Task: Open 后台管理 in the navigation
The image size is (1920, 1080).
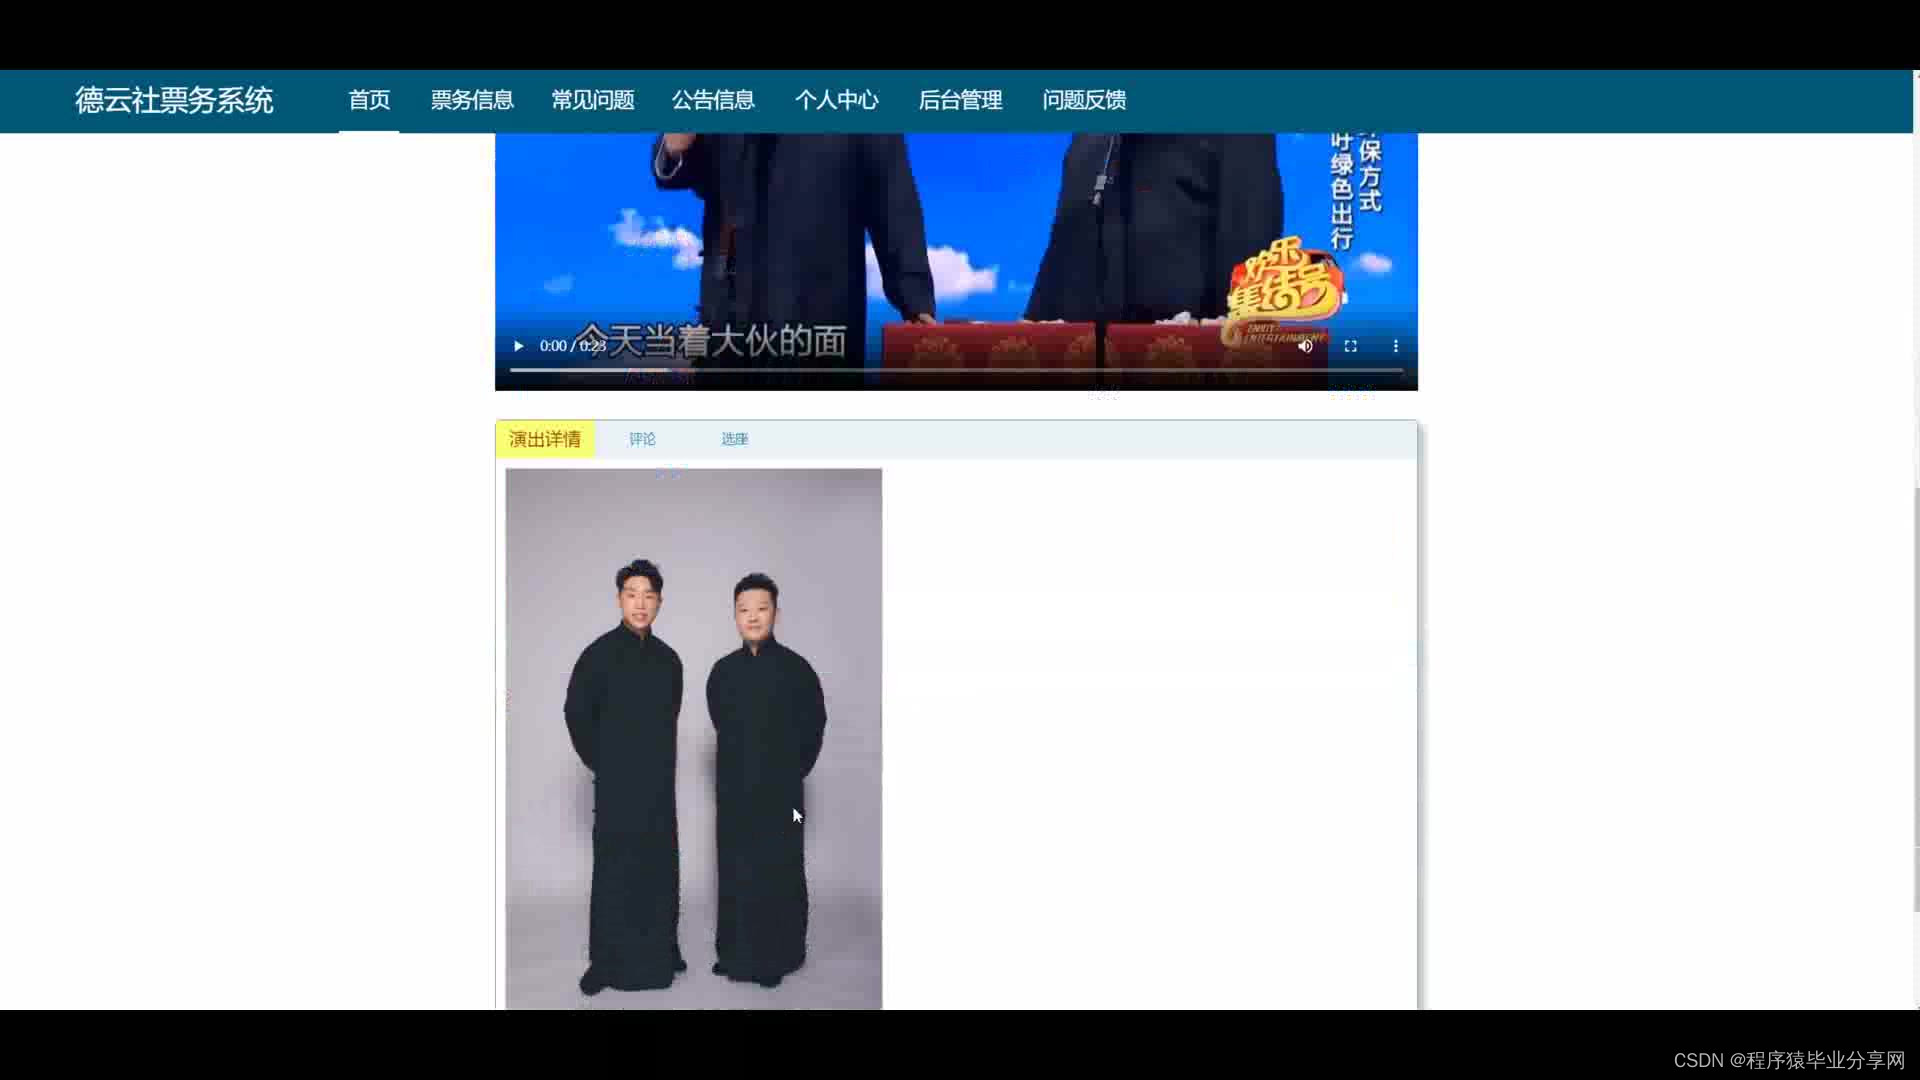Action: tap(960, 100)
